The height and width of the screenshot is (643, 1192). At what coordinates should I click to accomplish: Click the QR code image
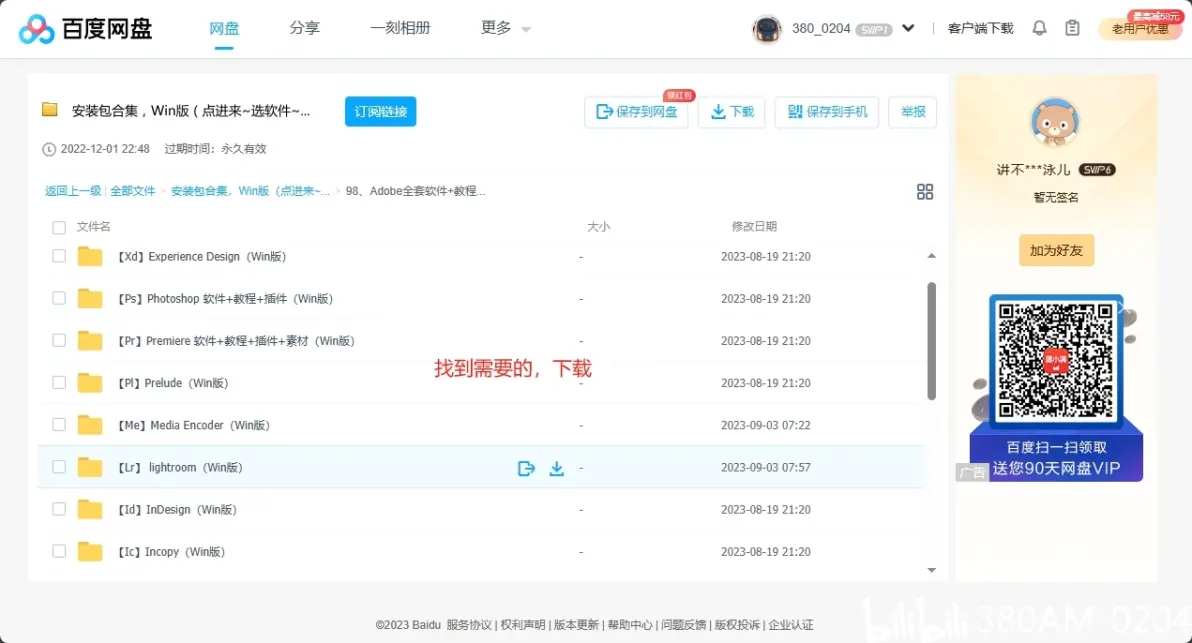(1055, 360)
